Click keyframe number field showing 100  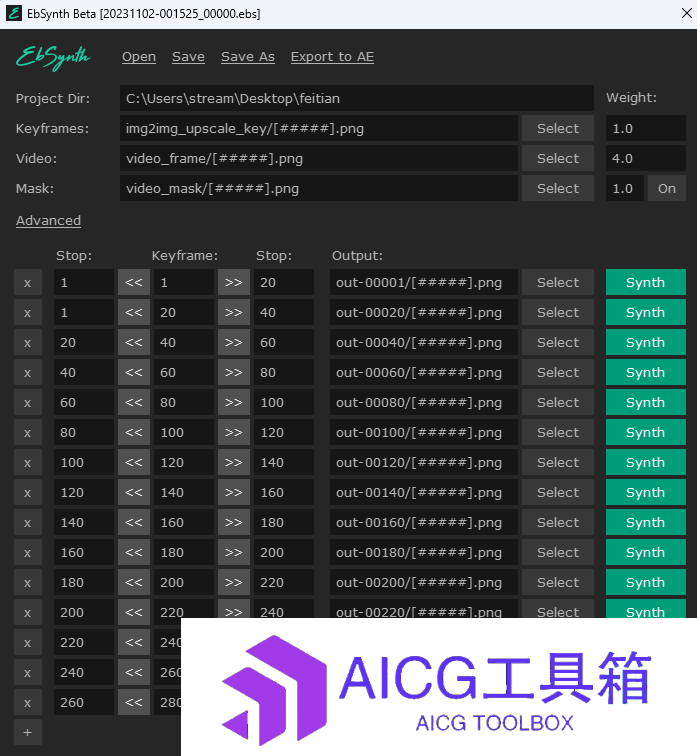click(184, 432)
